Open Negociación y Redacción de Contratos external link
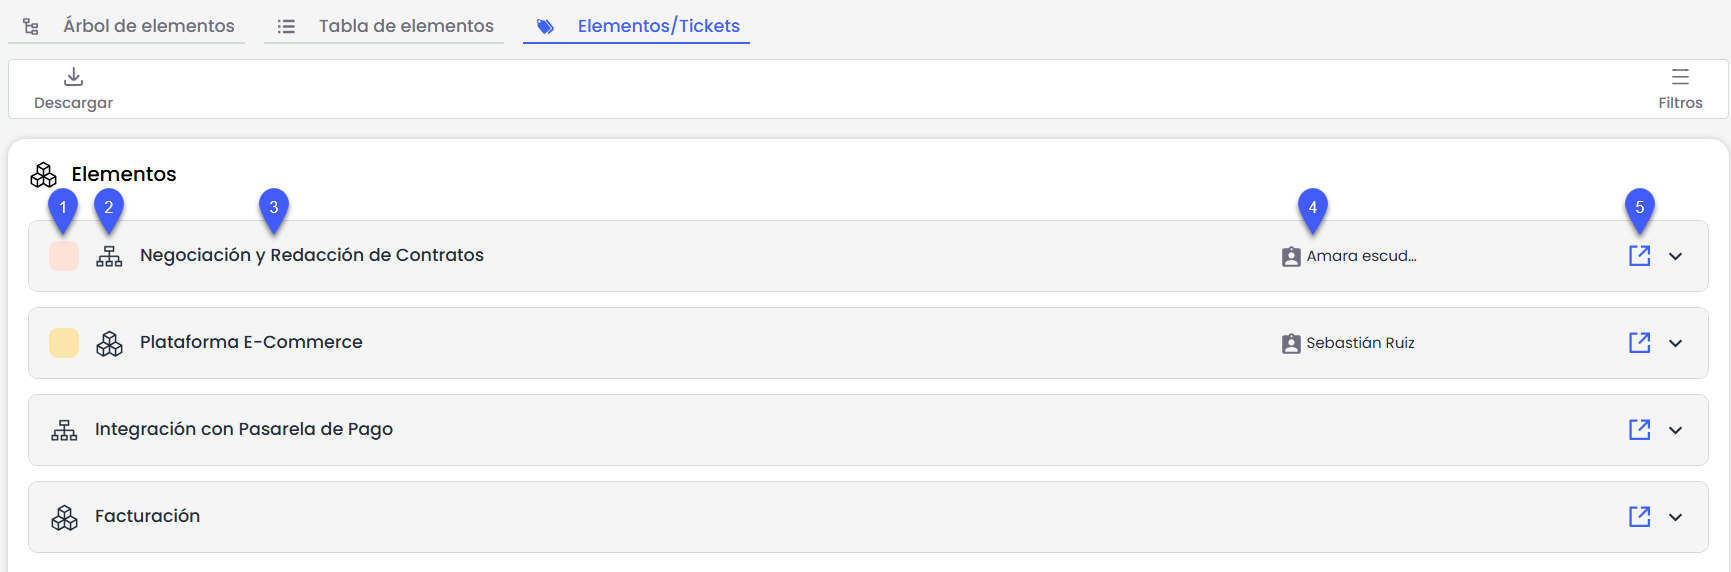The image size is (1731, 572). tap(1639, 256)
